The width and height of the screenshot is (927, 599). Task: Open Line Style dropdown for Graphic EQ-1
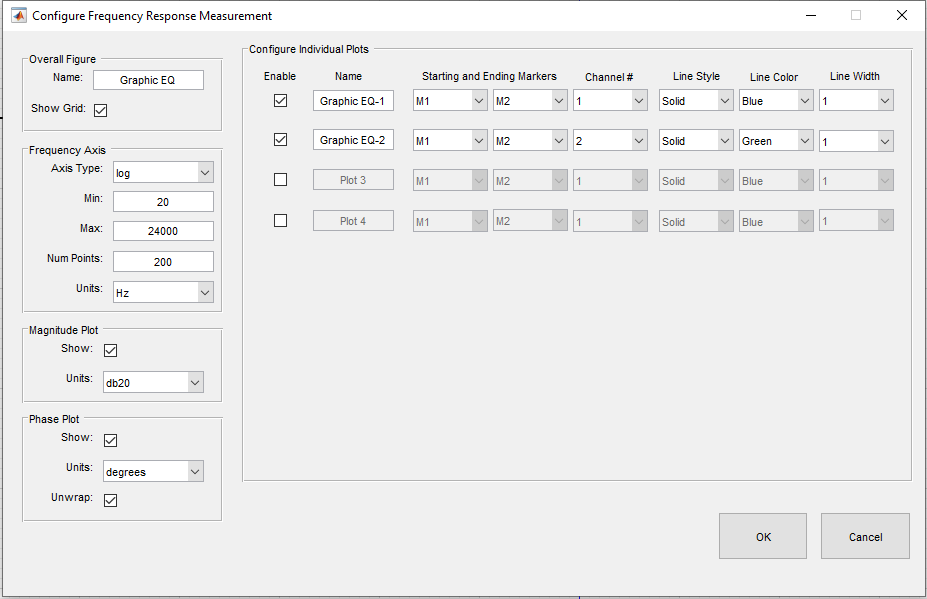(x=696, y=101)
